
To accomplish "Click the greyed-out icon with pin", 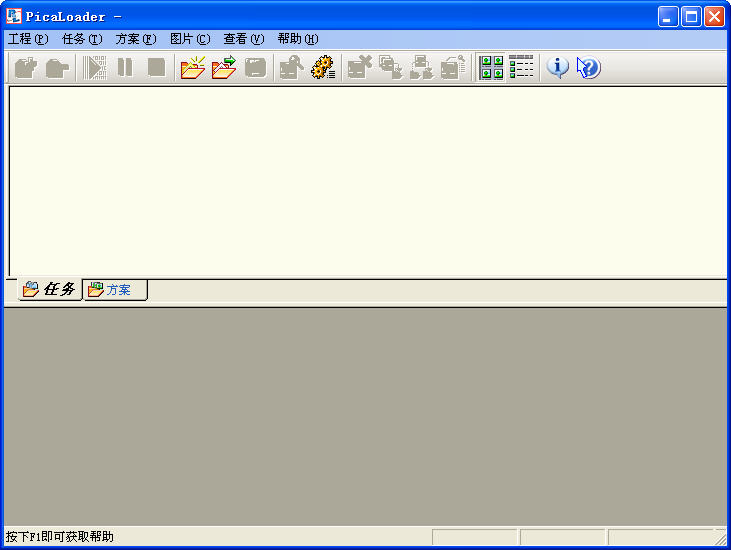I will pyautogui.click(x=453, y=68).
